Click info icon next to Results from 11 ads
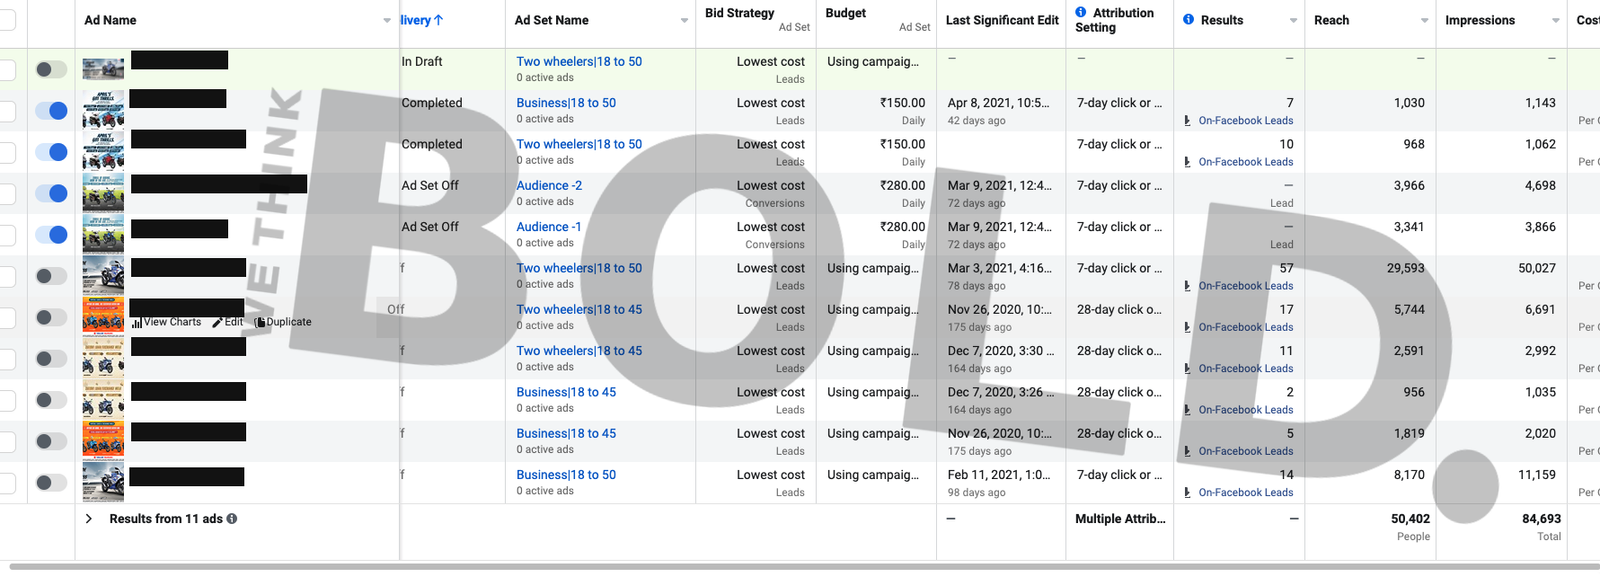This screenshot has height=579, width=1600. click(232, 519)
